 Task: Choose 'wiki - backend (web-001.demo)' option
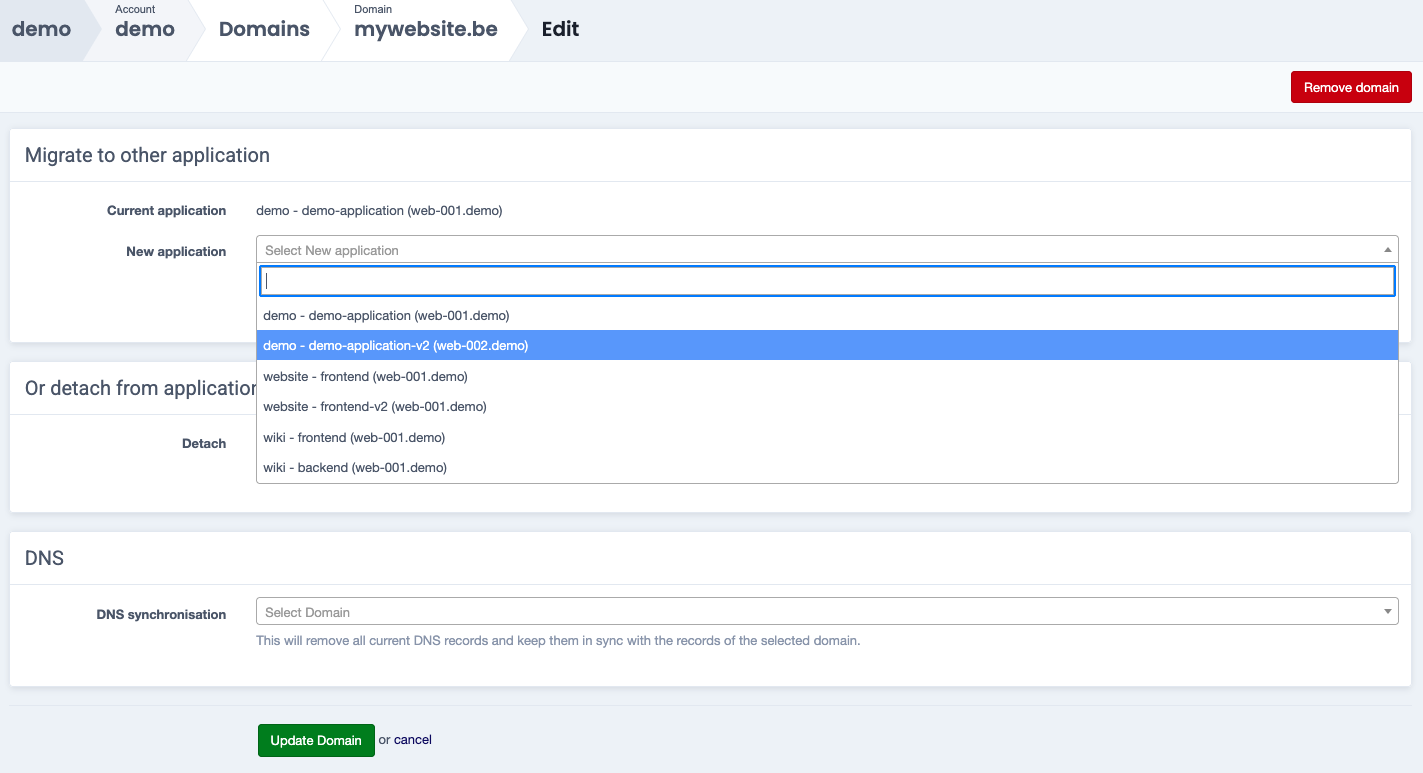coord(354,467)
